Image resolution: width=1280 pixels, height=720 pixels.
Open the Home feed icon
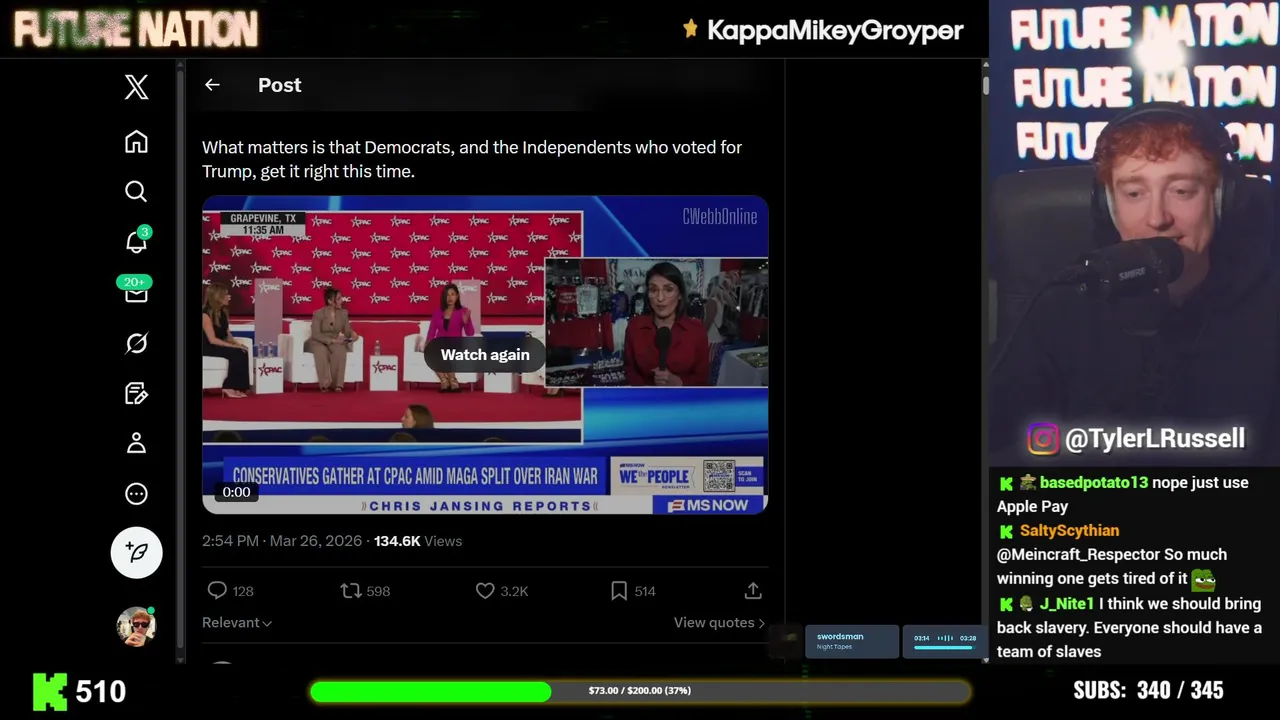pyautogui.click(x=136, y=141)
